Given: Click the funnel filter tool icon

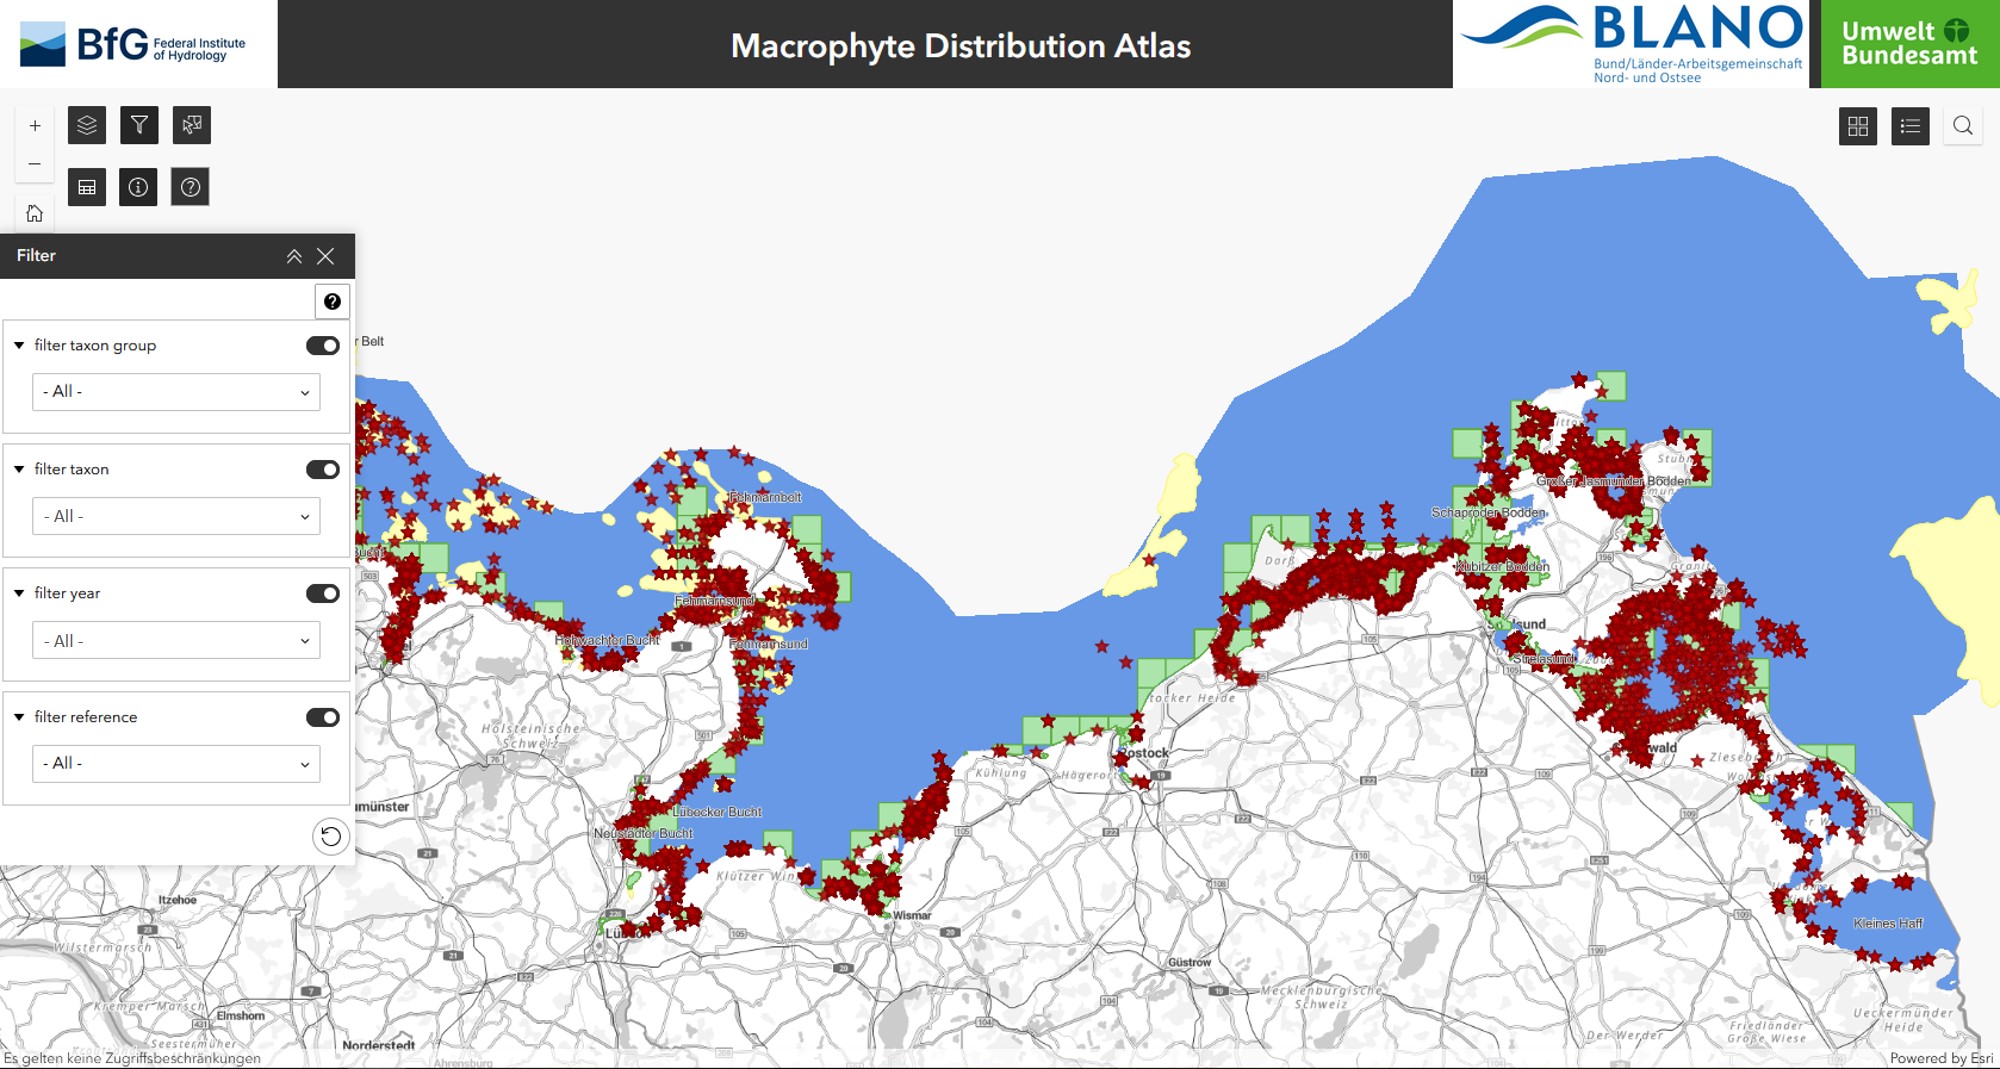Looking at the screenshot, I should coord(139,125).
